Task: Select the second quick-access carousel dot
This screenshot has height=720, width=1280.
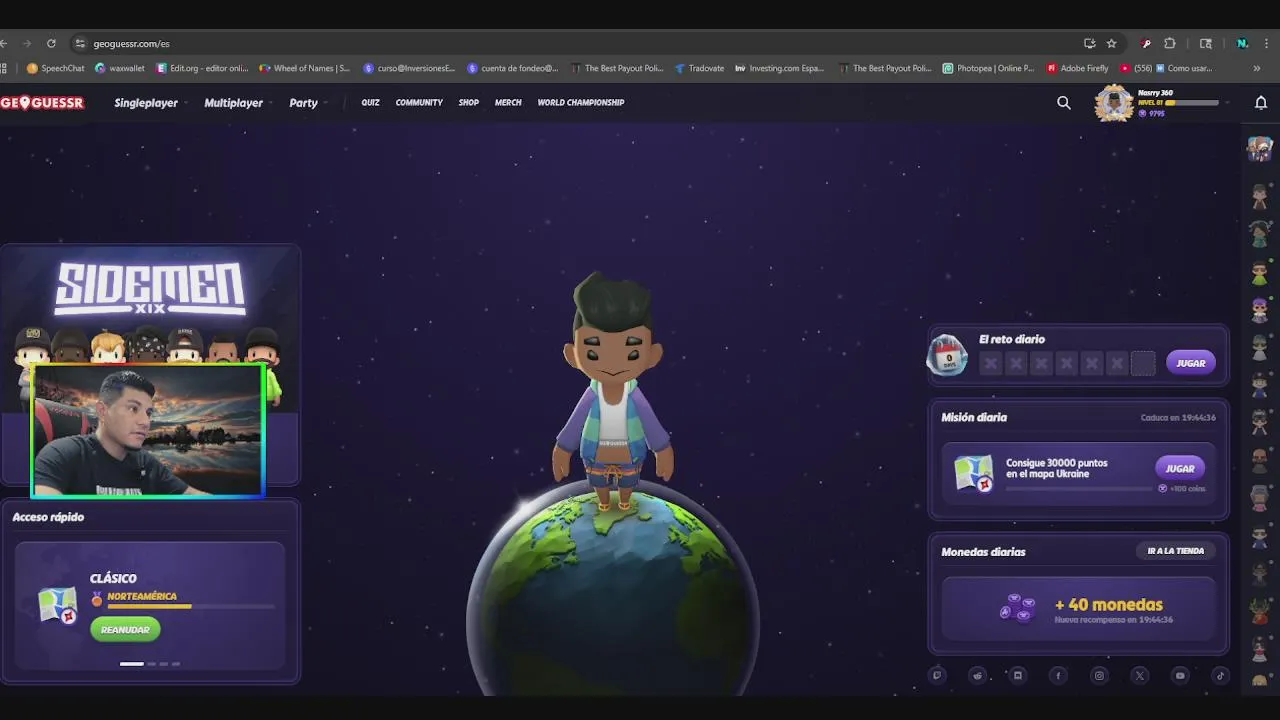Action: coord(151,663)
